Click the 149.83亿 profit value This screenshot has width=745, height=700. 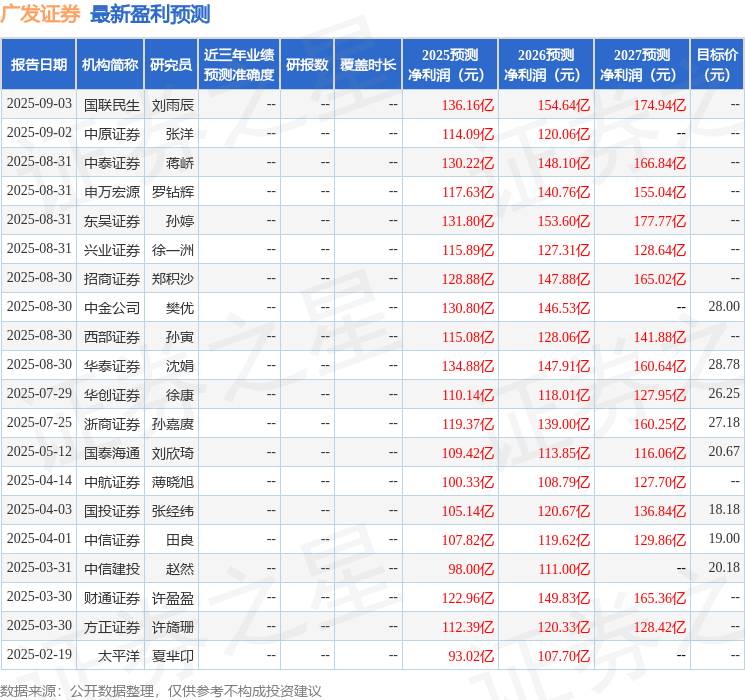tap(564, 598)
